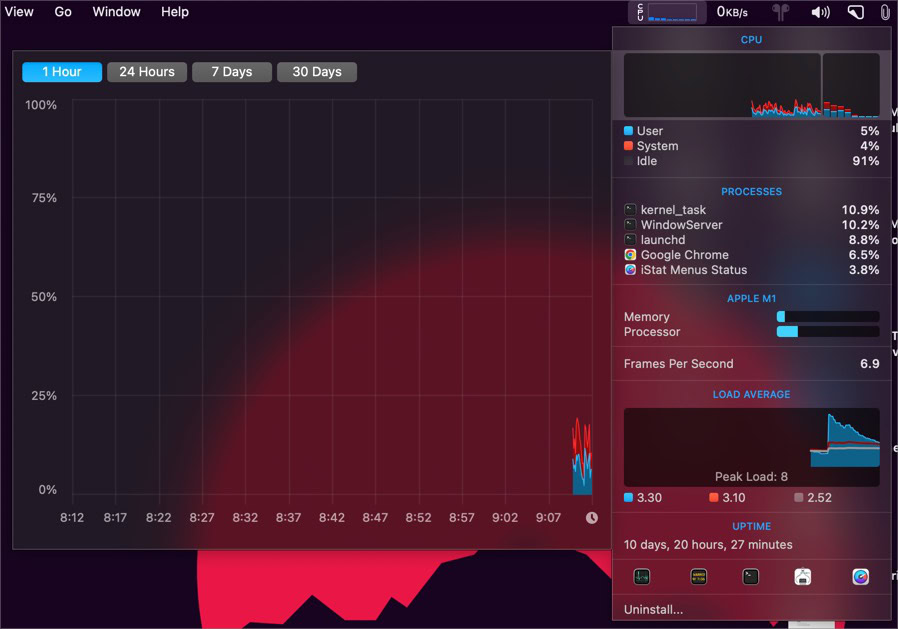Image resolution: width=898 pixels, height=629 pixels.
Task: Open the AirPods menu bar icon
Action: click(x=780, y=12)
